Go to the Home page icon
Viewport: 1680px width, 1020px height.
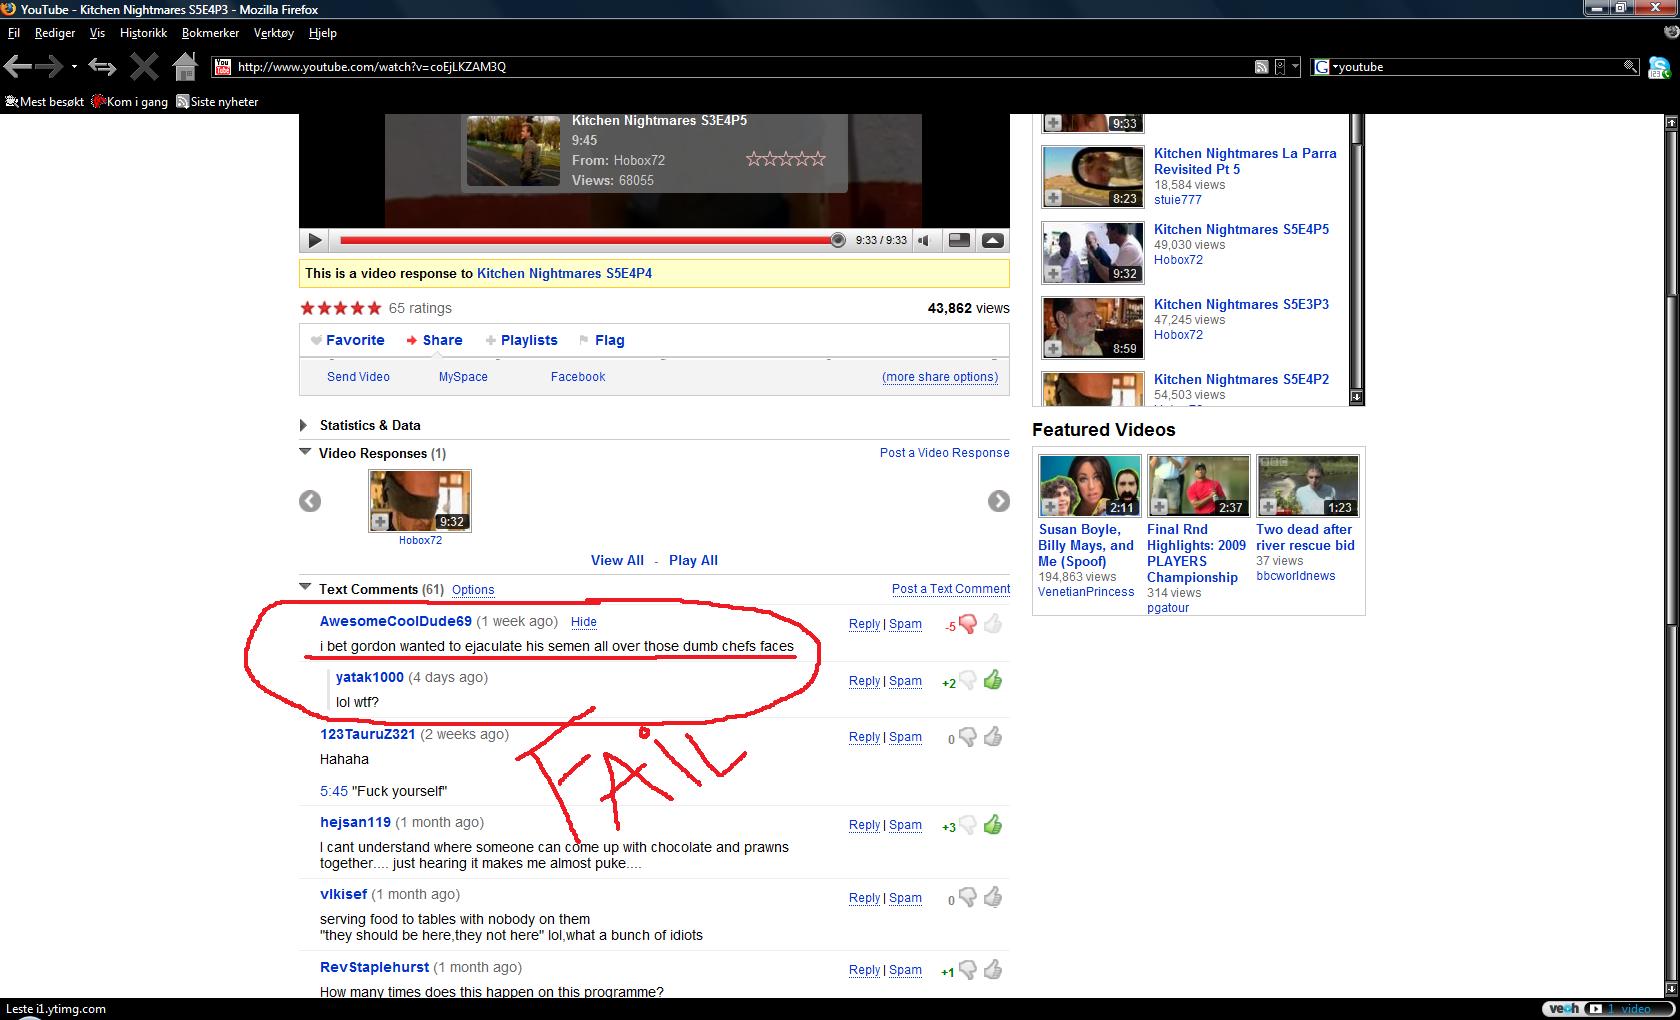pyautogui.click(x=185, y=67)
